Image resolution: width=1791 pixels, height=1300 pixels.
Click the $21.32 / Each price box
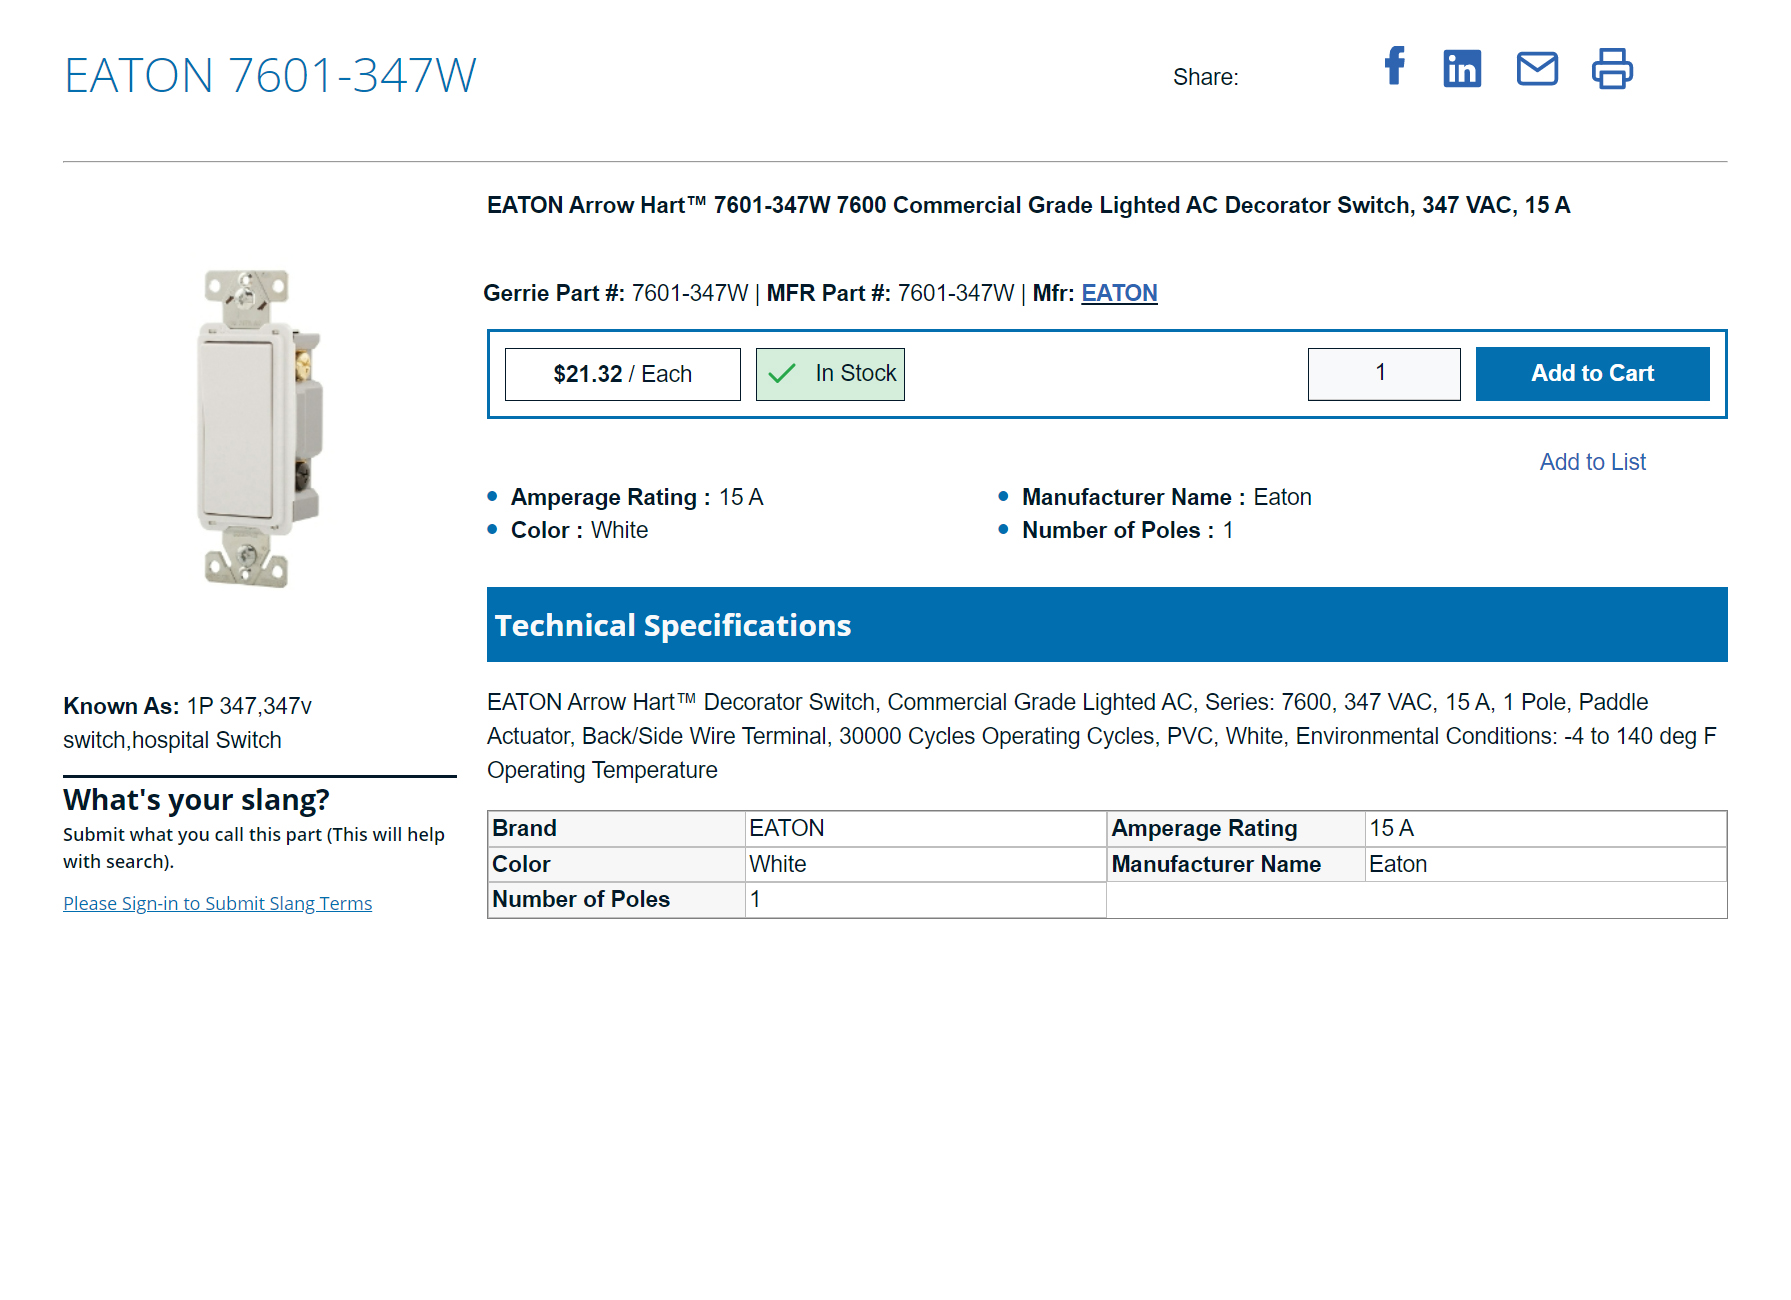(622, 374)
